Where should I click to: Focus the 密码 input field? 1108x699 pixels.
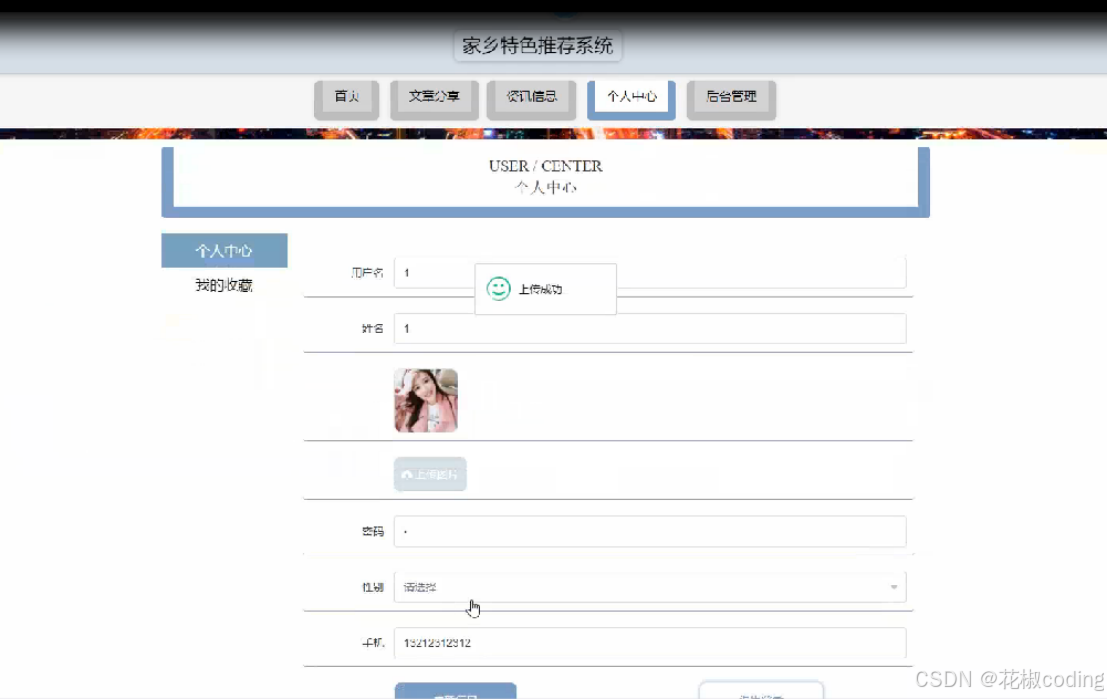pos(649,531)
